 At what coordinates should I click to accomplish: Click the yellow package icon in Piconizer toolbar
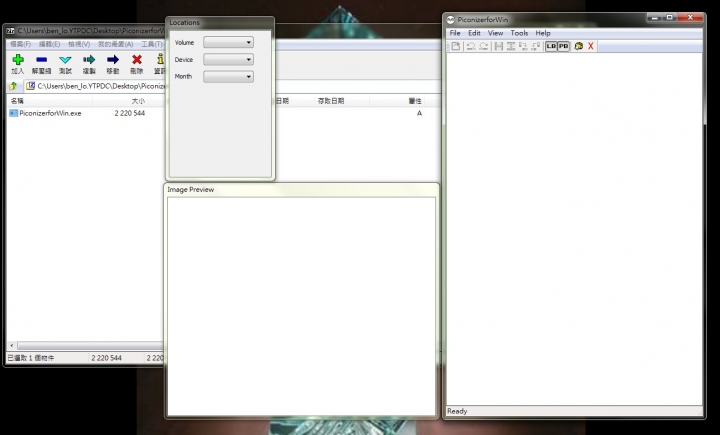(x=579, y=46)
